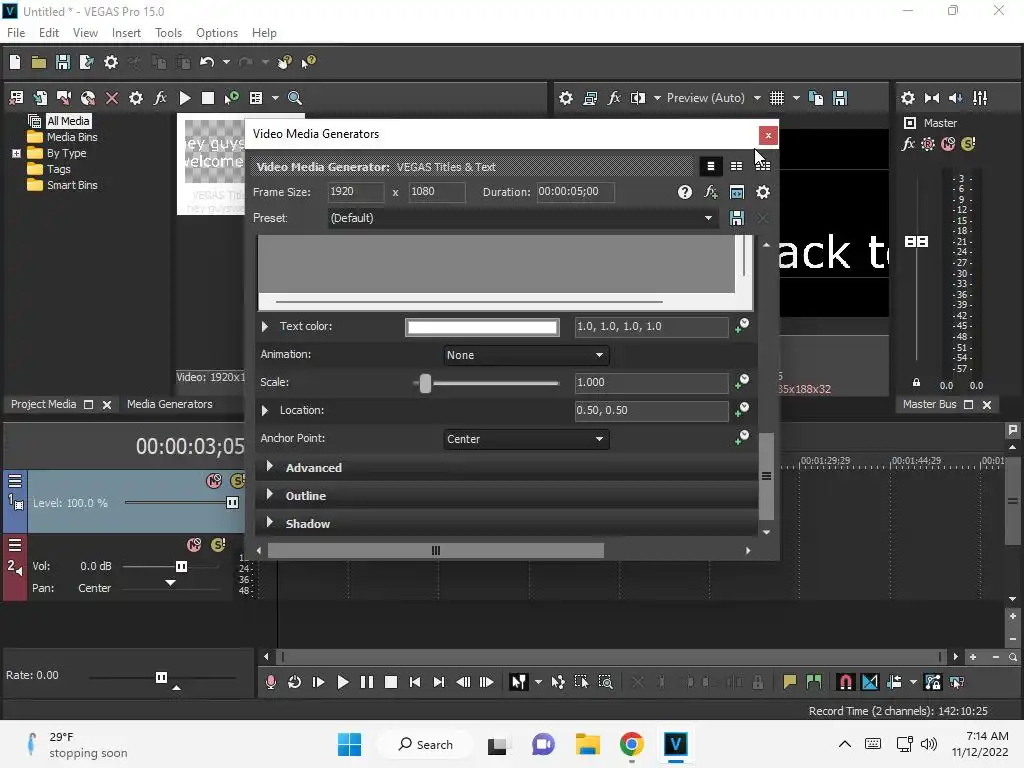
Task: Open the Preset dropdown
Action: (708, 218)
